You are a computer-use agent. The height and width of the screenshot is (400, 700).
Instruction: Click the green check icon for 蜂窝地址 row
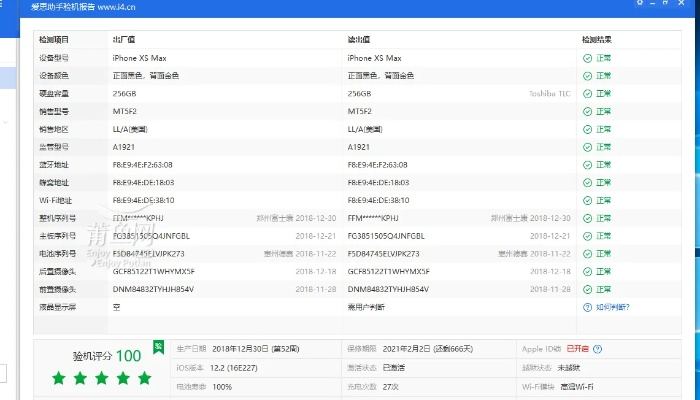[588, 183]
